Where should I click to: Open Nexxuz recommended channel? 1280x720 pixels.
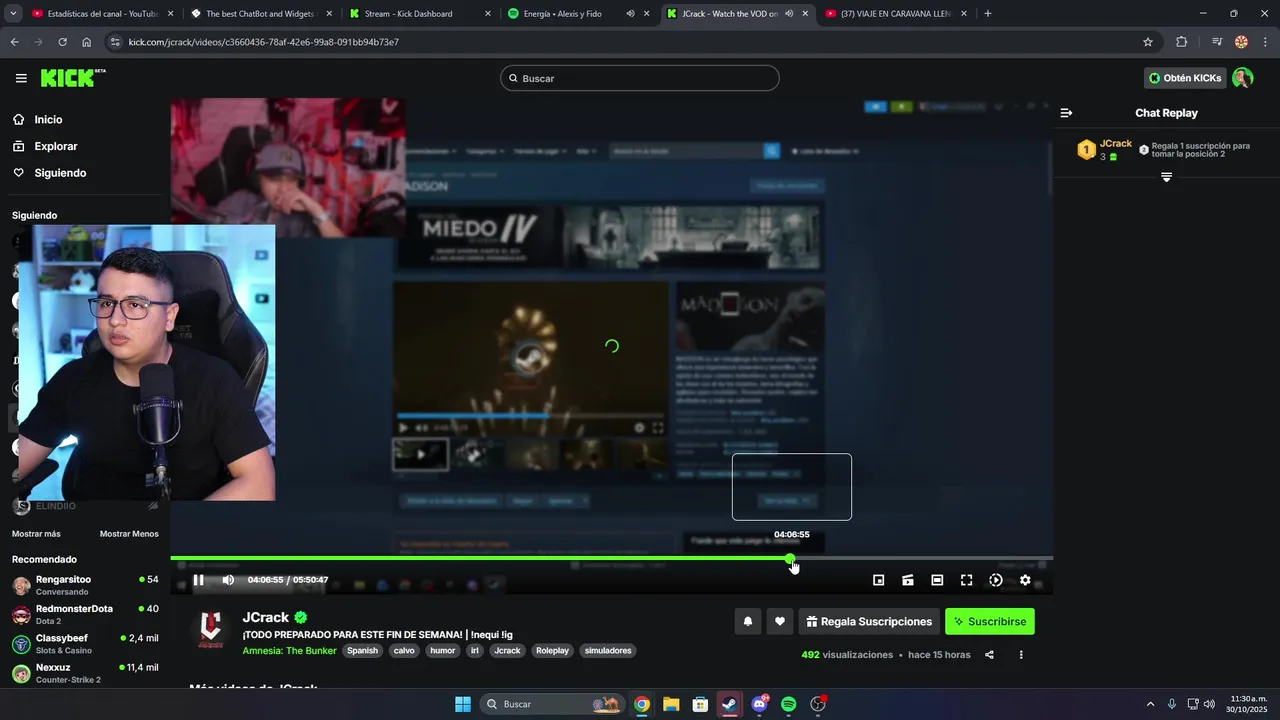[85, 672]
